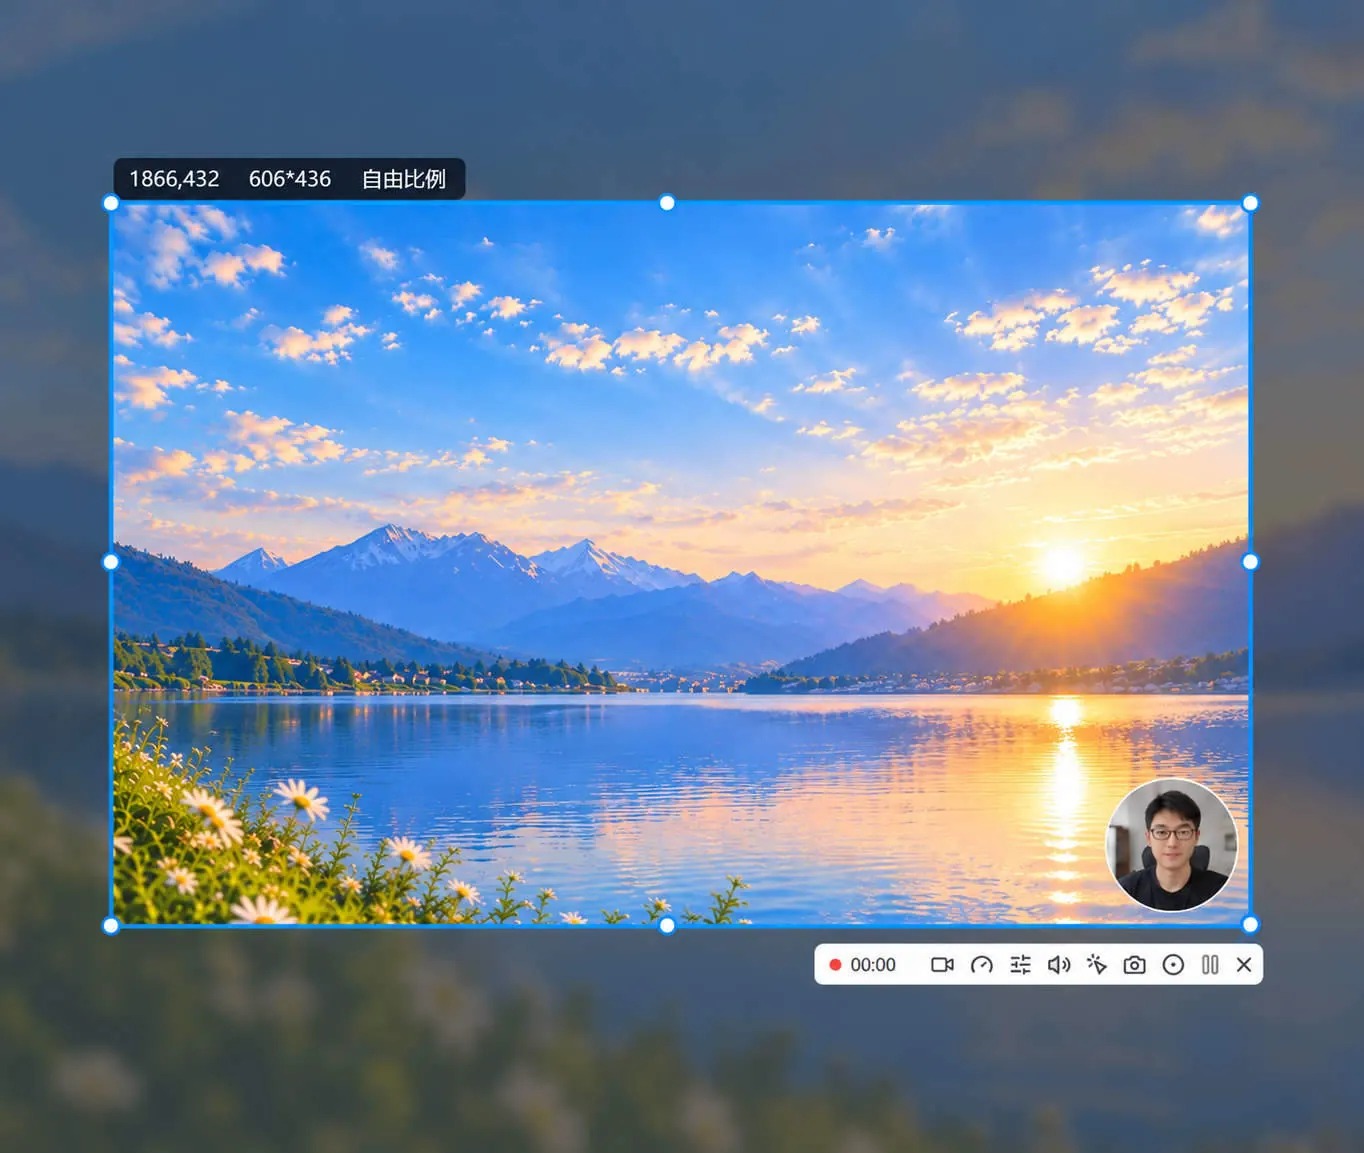The width and height of the screenshot is (1364, 1153).
Task: Toggle the speaker sound icon
Action: pyautogui.click(x=1059, y=965)
